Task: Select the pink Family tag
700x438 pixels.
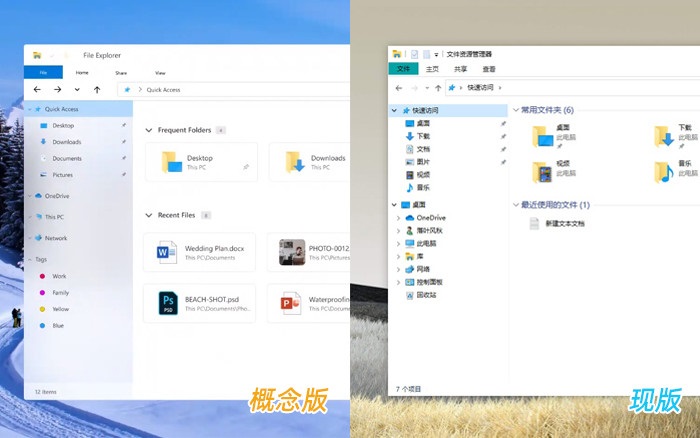Action: click(60, 293)
